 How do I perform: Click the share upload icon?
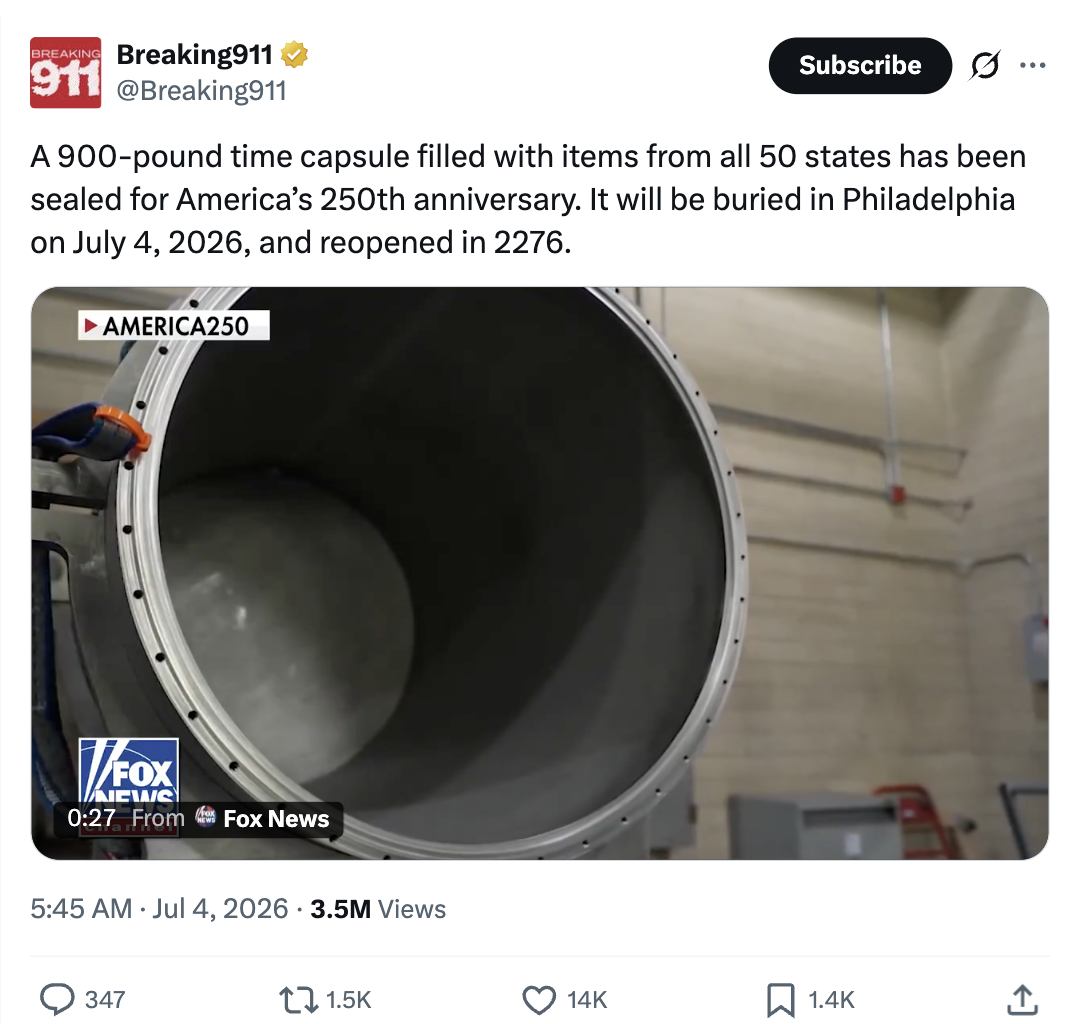point(1022,999)
